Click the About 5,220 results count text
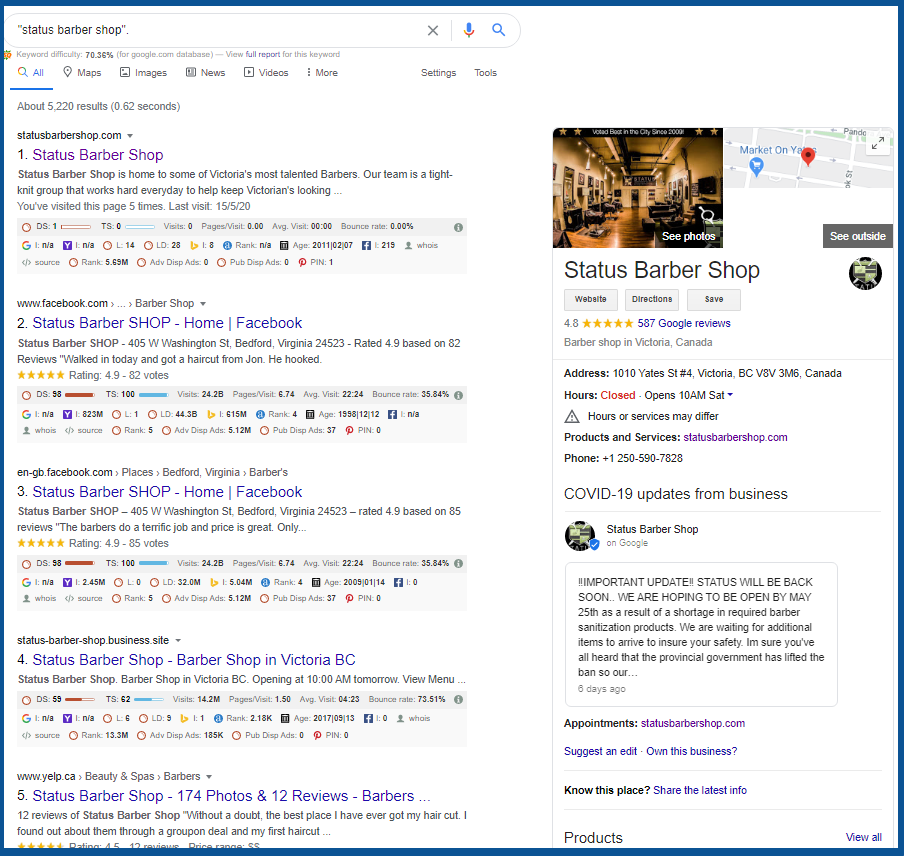Image resolution: width=904 pixels, height=856 pixels. click(99, 107)
